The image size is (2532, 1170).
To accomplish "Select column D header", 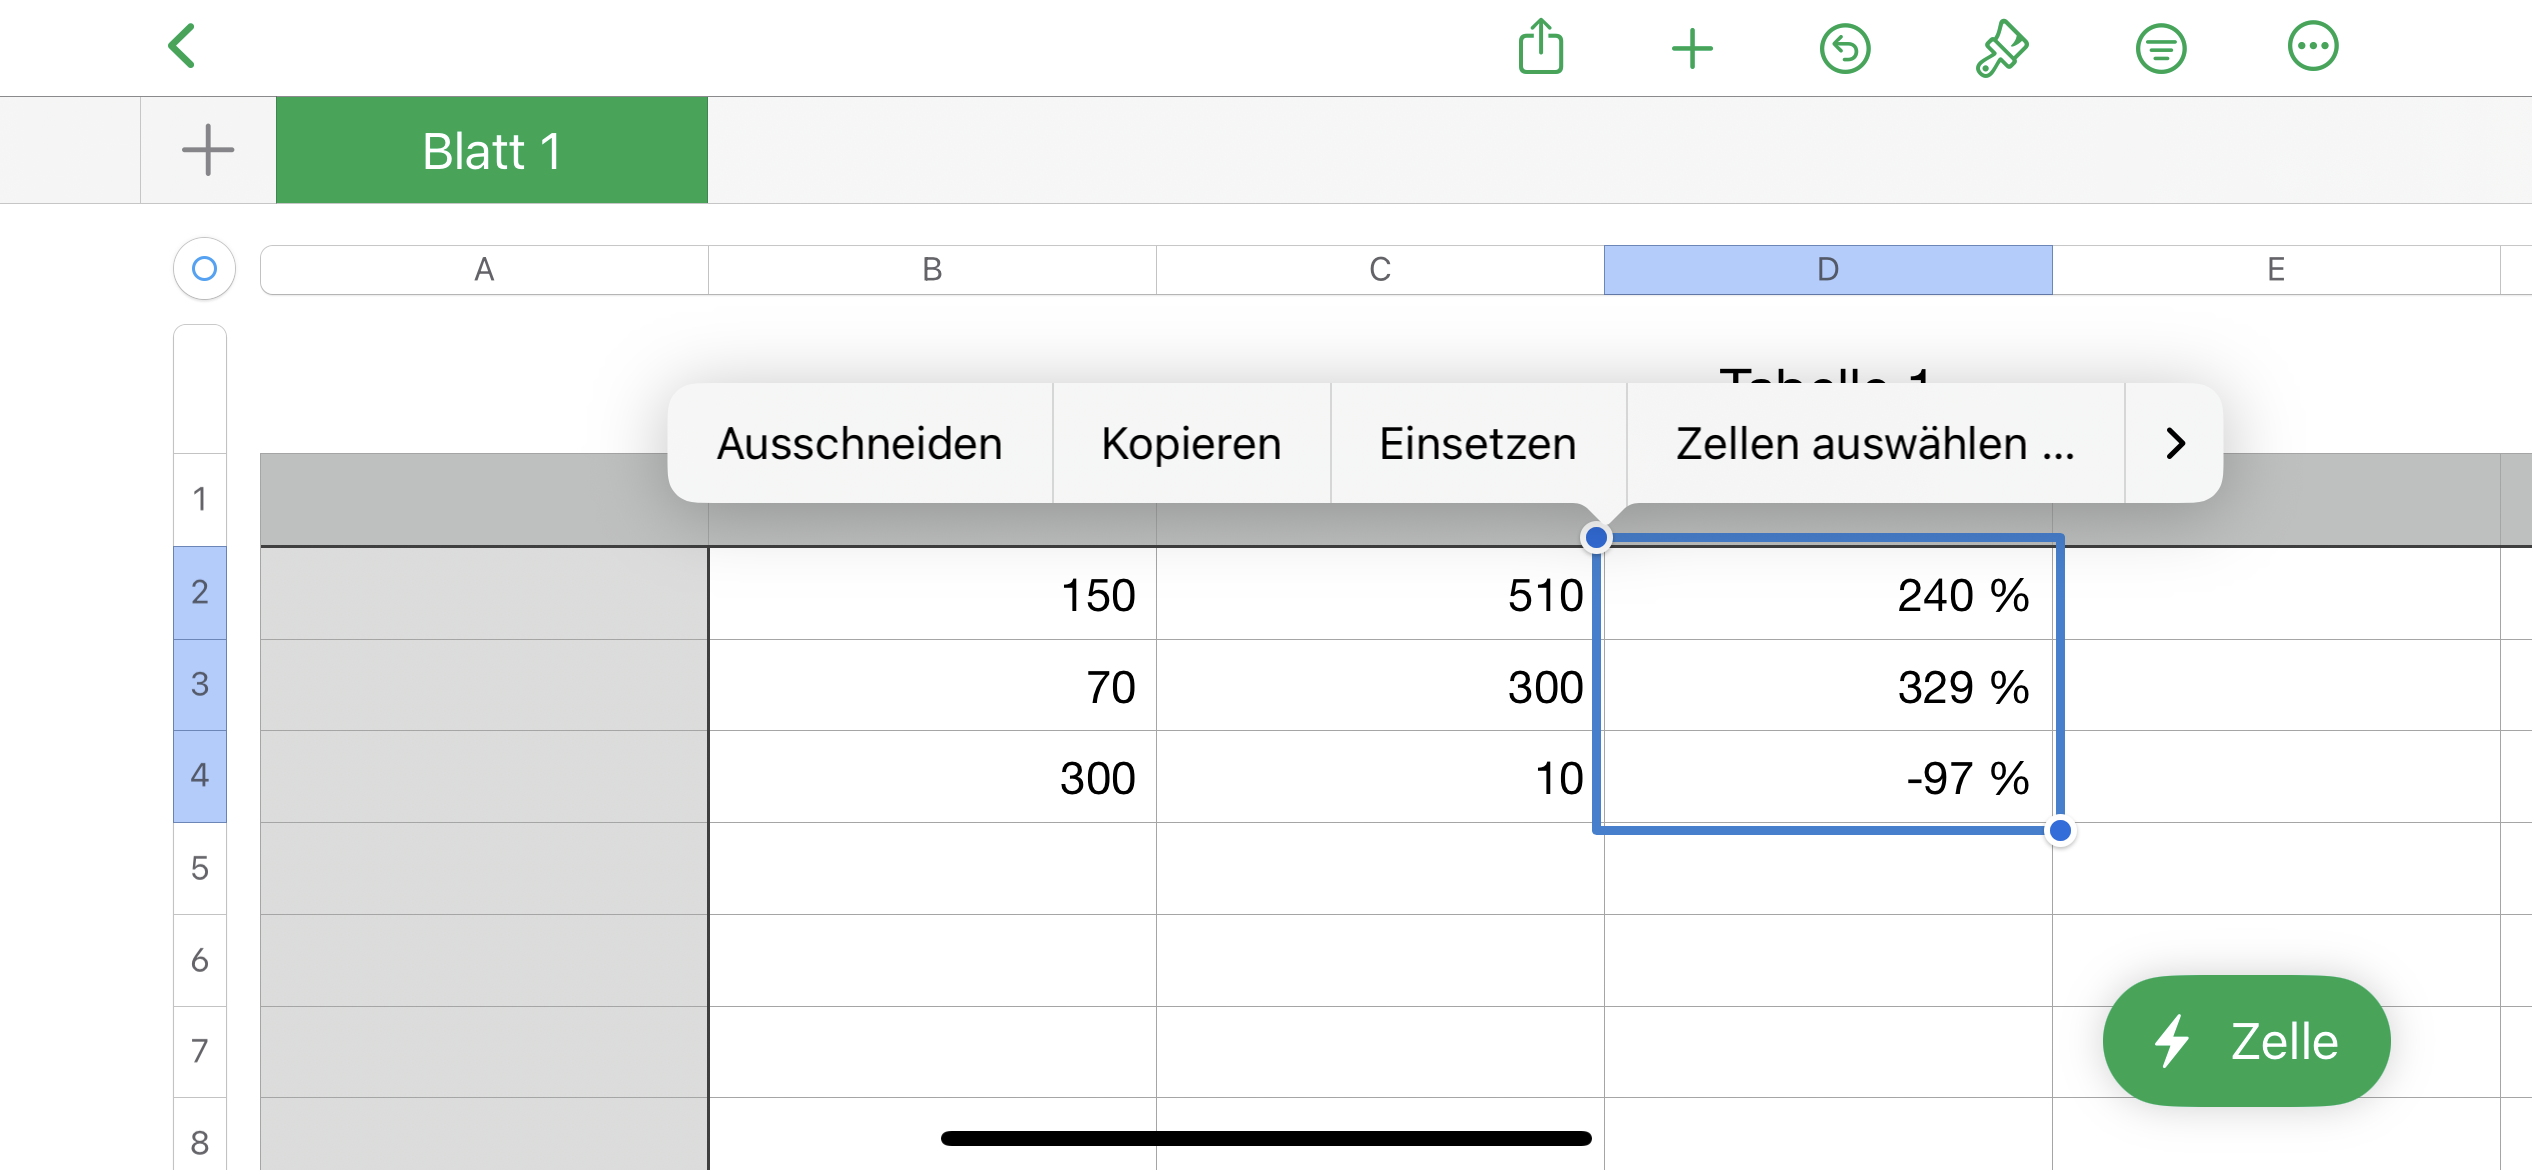I will (1827, 269).
